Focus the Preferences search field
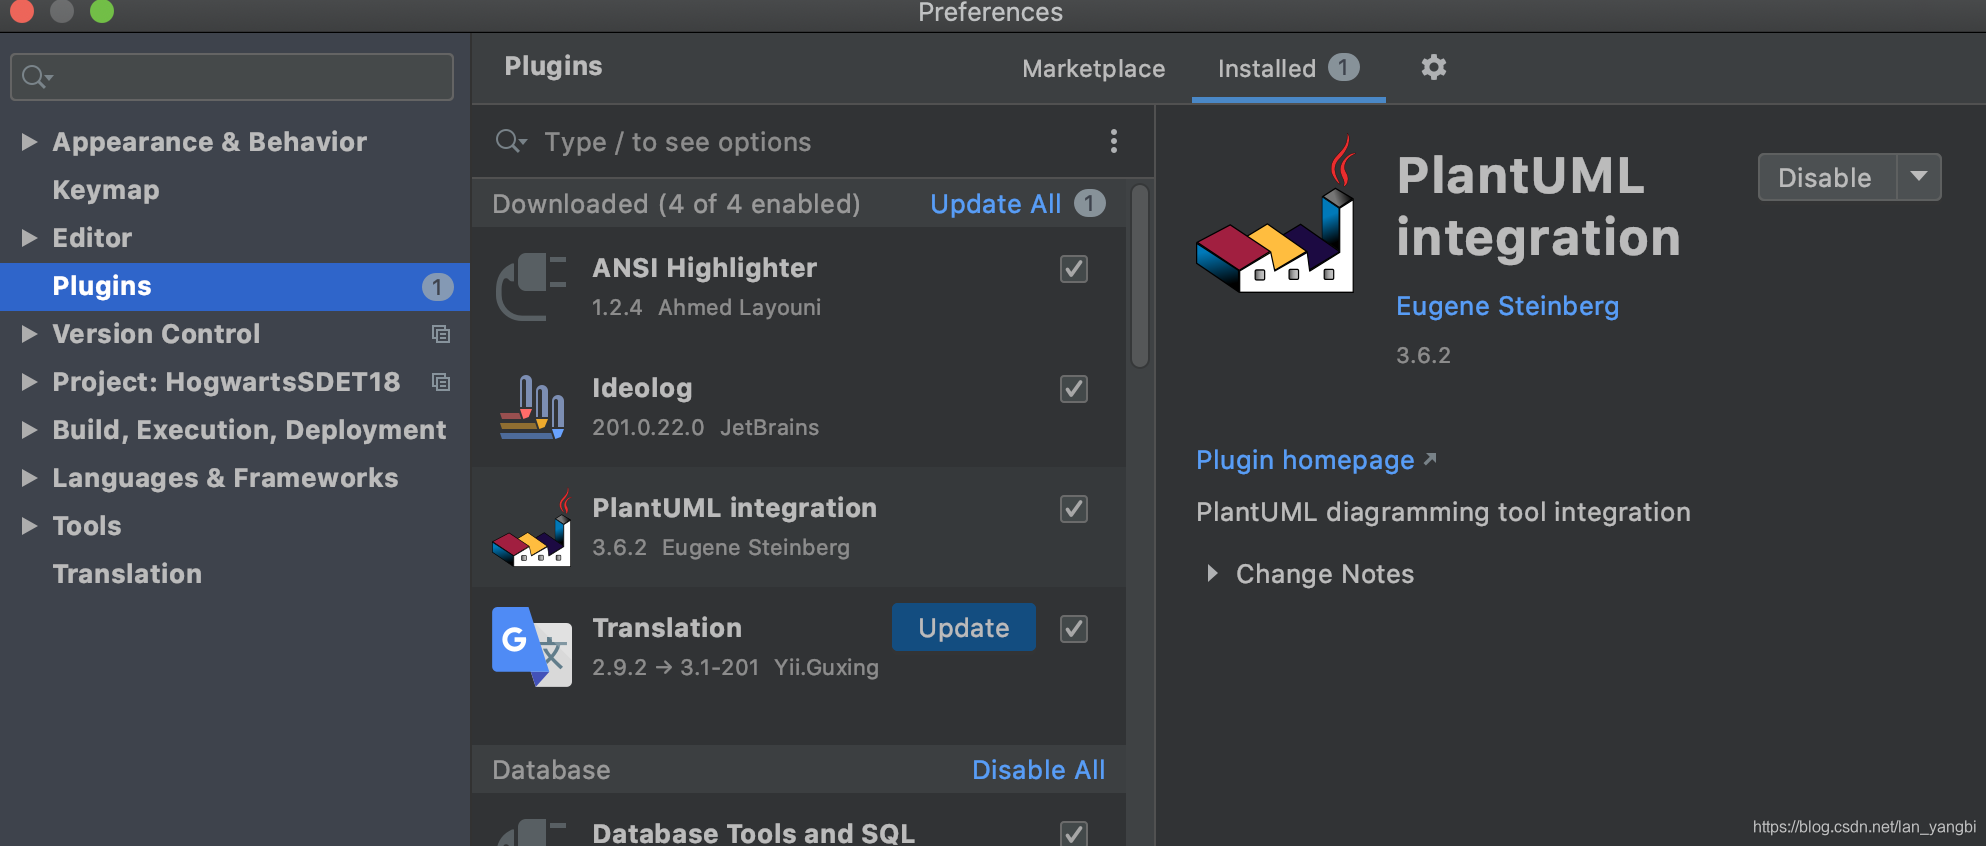1986x846 pixels. pyautogui.click(x=232, y=77)
